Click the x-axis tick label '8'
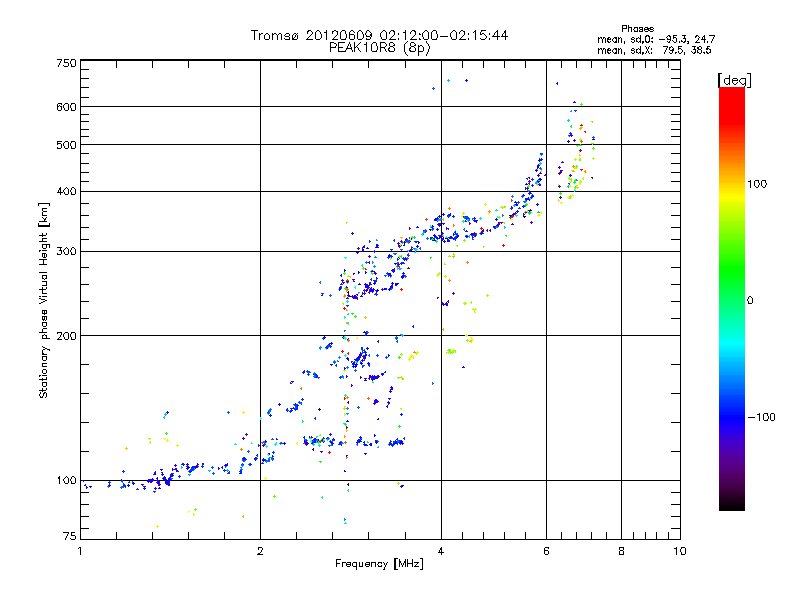This screenshot has height=600, width=800. pyautogui.click(x=621, y=551)
